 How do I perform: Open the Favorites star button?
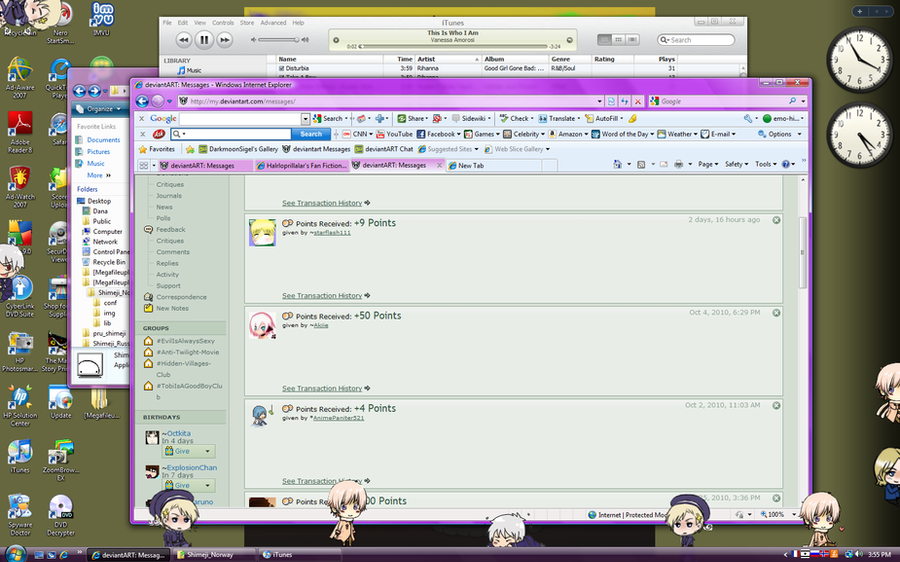157,149
